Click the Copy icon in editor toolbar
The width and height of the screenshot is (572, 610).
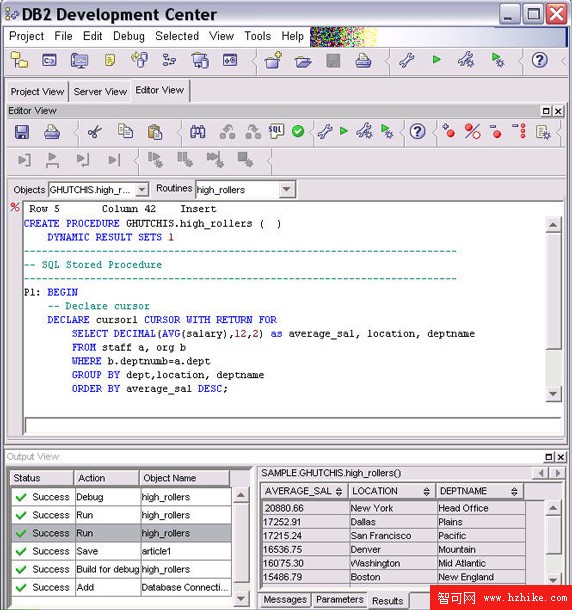pos(125,131)
